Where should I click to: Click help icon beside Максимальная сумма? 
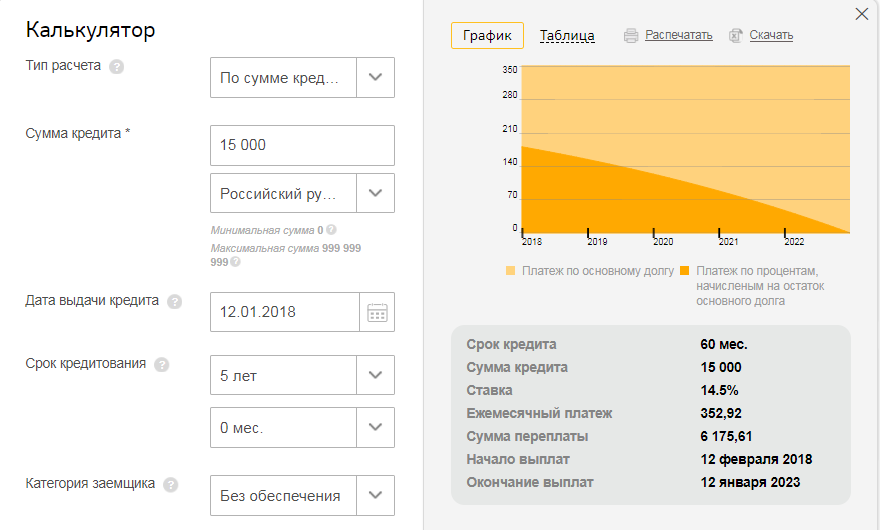click(236, 262)
